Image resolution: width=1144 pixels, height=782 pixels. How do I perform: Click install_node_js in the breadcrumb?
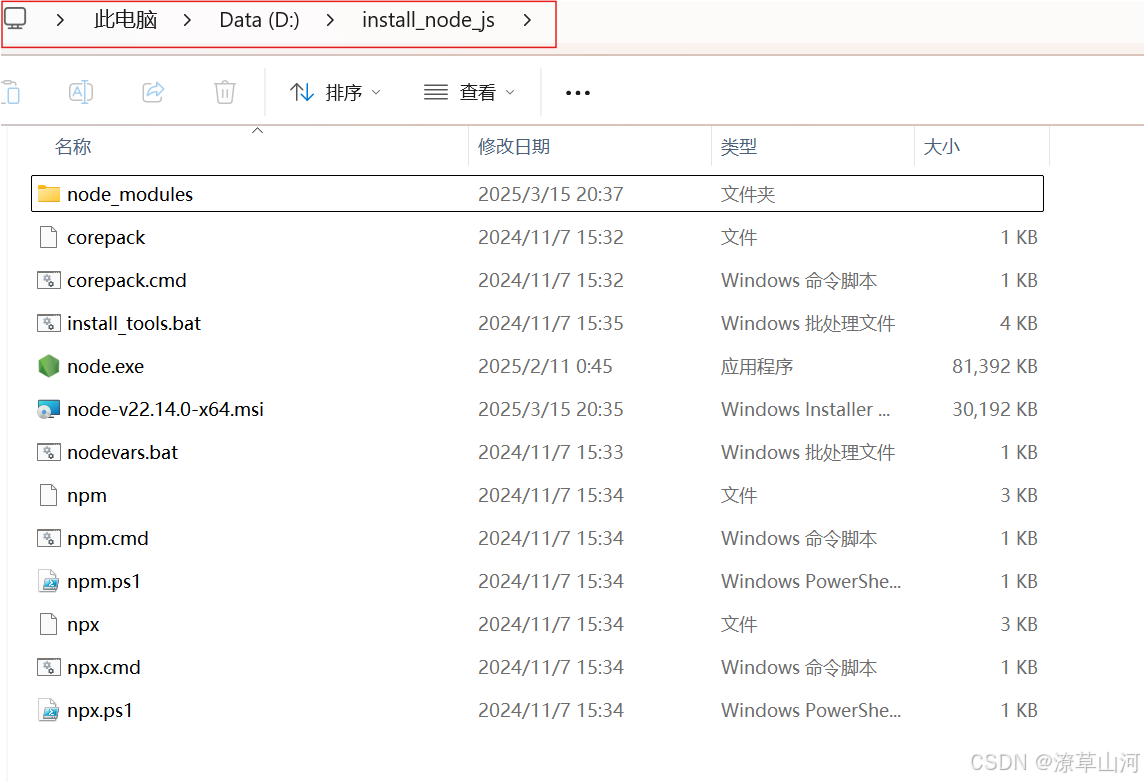click(x=428, y=20)
